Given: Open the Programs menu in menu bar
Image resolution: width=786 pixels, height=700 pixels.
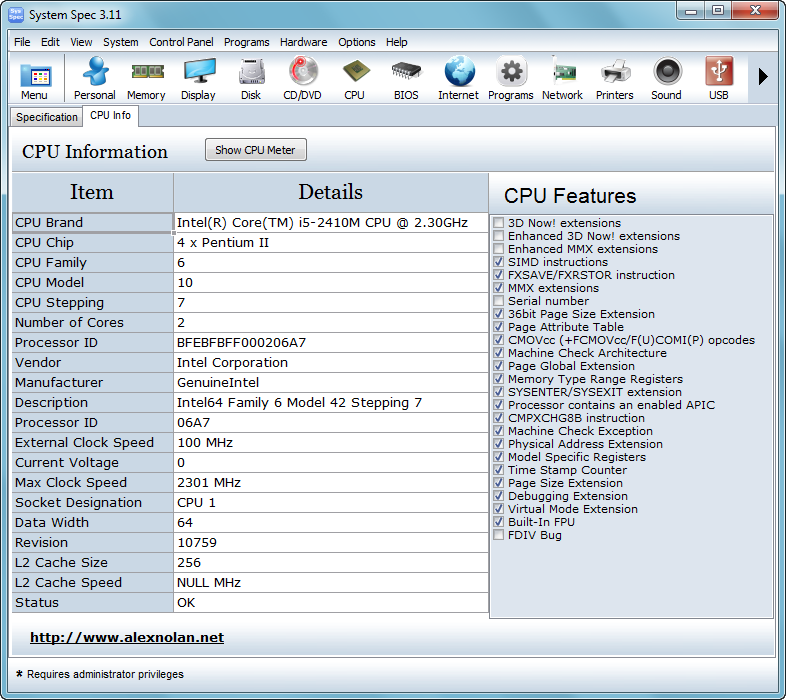Looking at the screenshot, I should point(247,42).
